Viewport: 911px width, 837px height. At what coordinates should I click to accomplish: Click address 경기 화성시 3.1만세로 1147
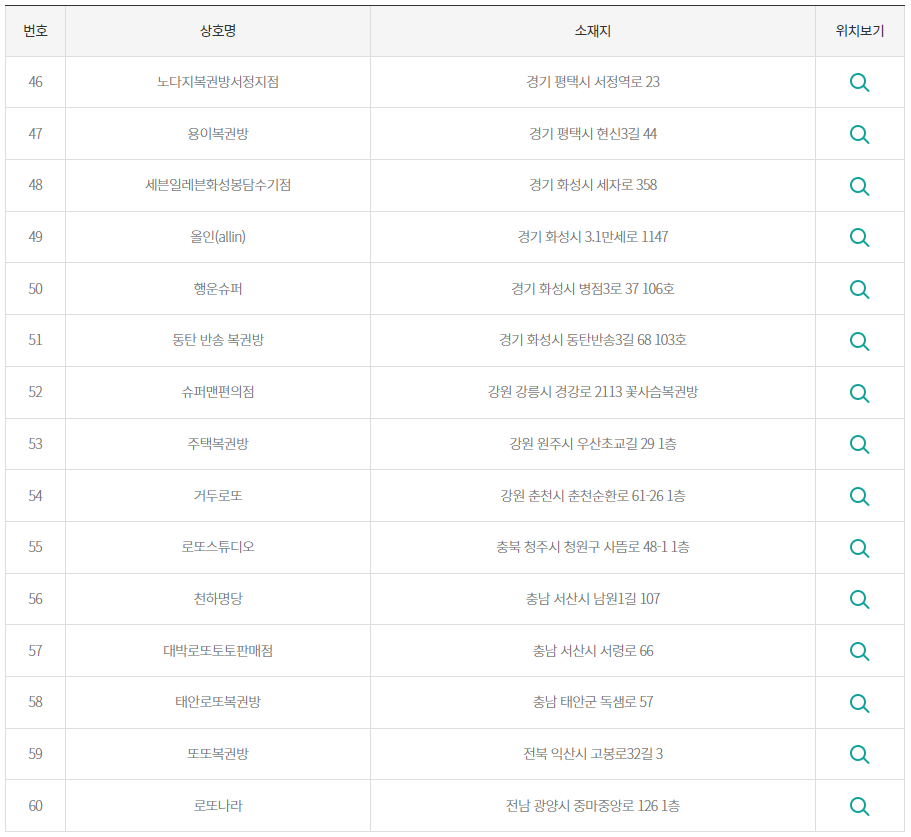click(593, 237)
